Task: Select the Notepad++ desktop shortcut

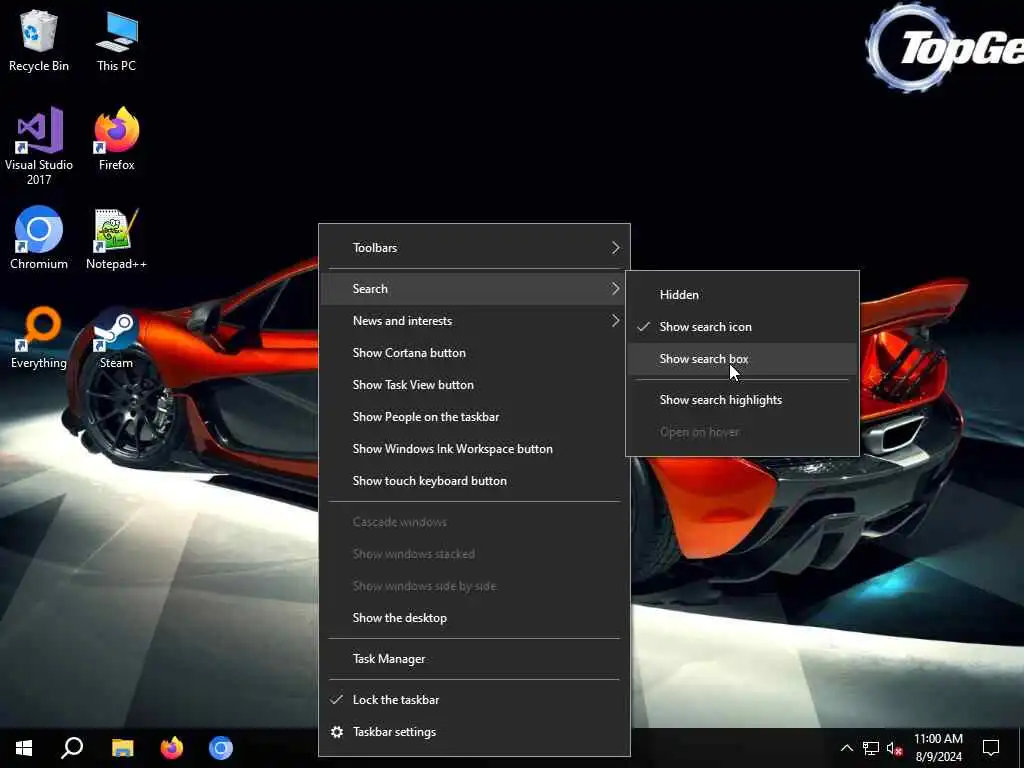Action: (116, 238)
